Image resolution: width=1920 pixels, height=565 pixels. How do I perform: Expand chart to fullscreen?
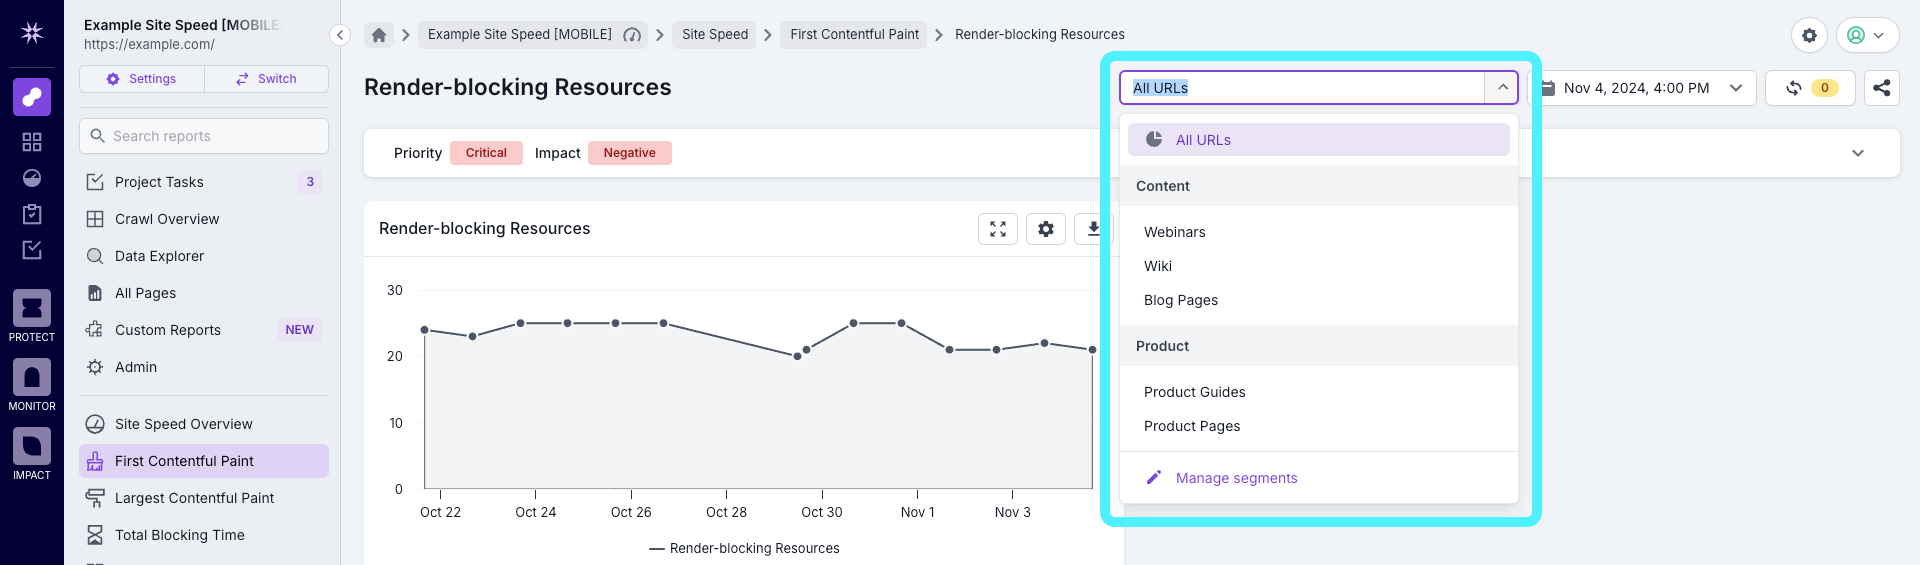[998, 229]
